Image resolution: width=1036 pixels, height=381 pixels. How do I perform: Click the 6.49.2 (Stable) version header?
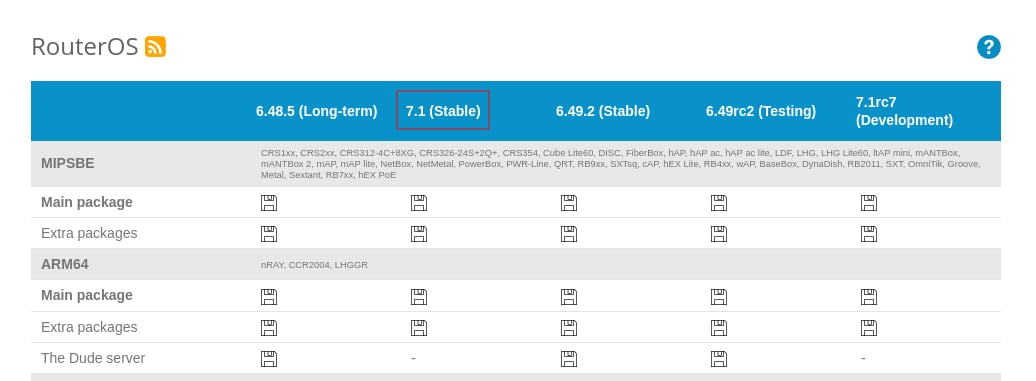pos(603,111)
